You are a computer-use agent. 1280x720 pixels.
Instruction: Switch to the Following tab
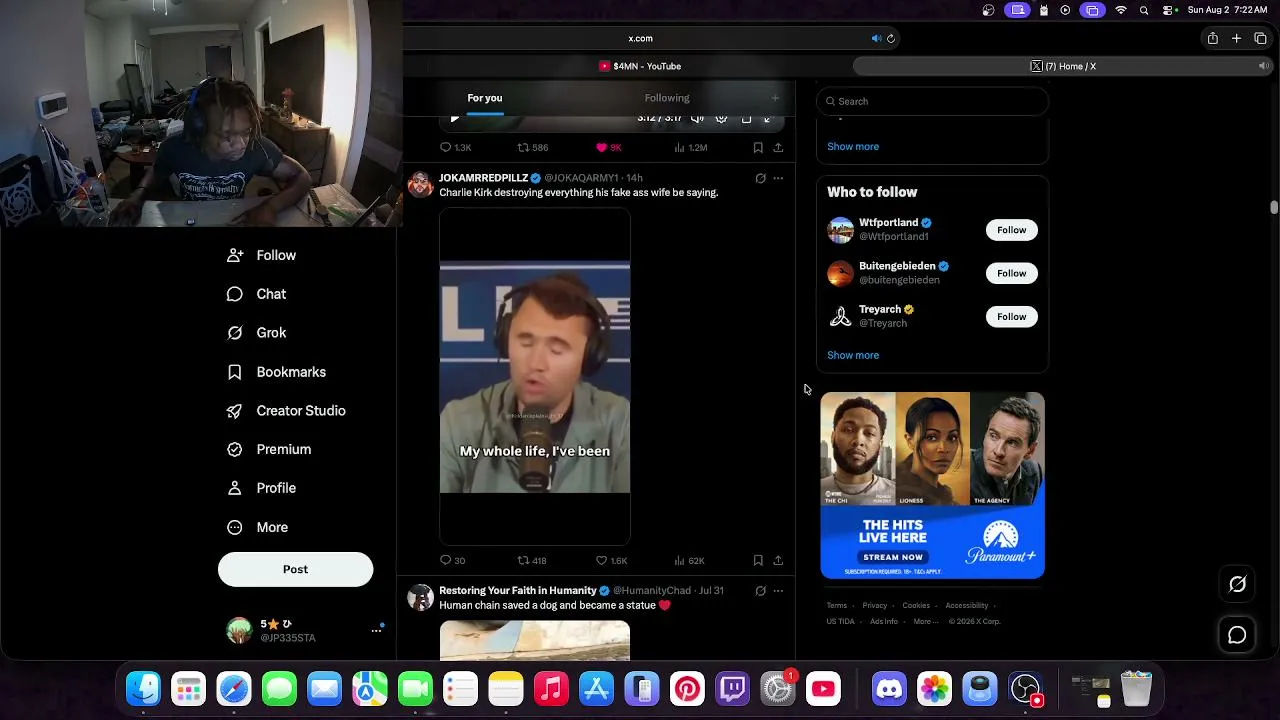point(667,98)
